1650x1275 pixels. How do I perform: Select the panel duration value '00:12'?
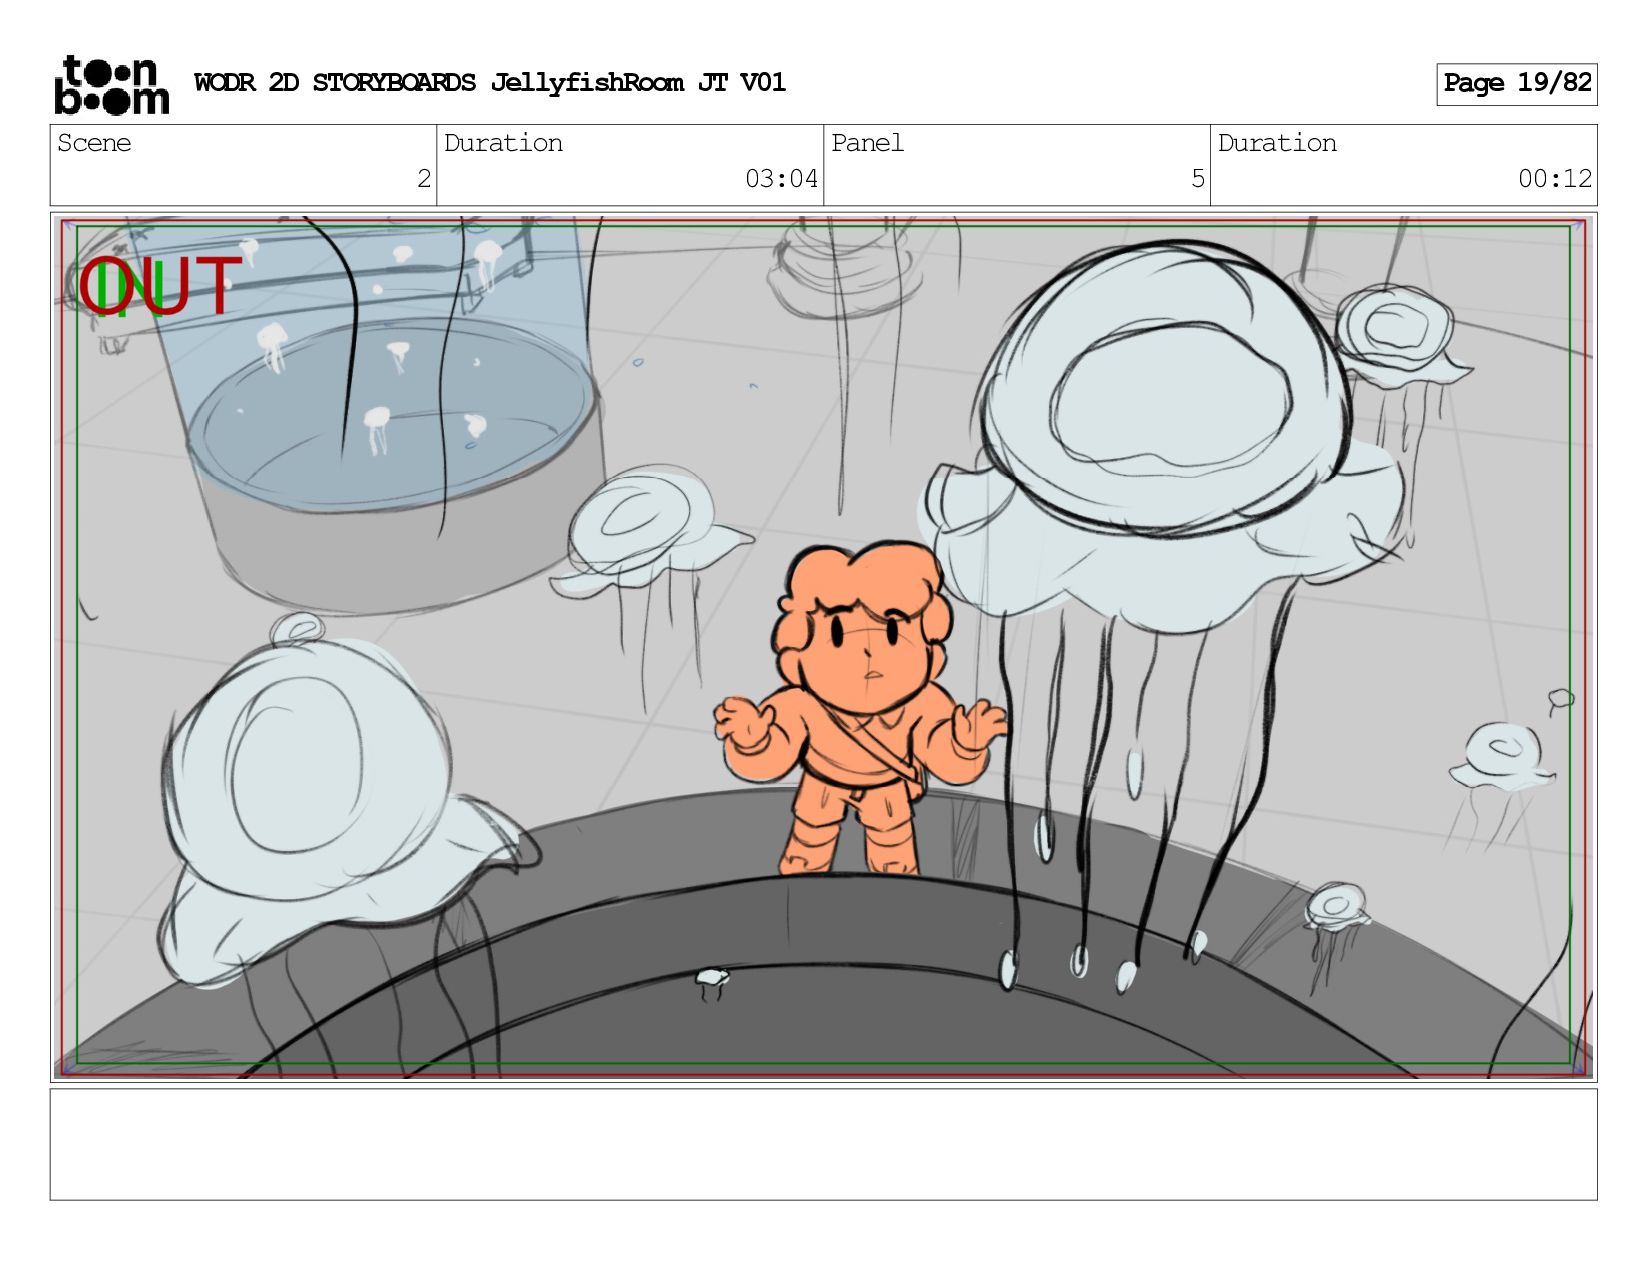point(1555,179)
